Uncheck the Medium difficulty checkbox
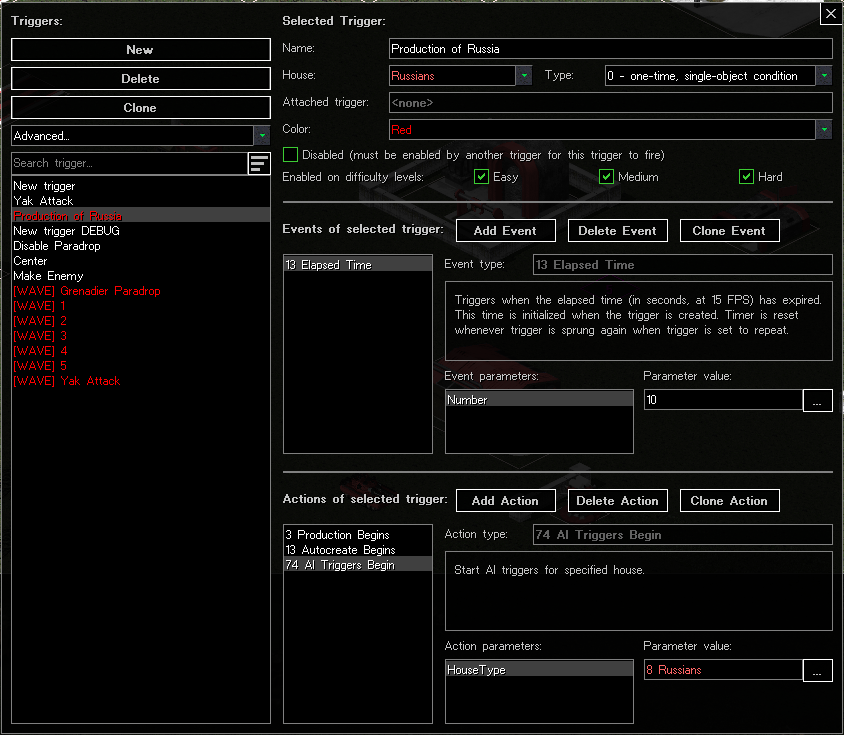 606,177
